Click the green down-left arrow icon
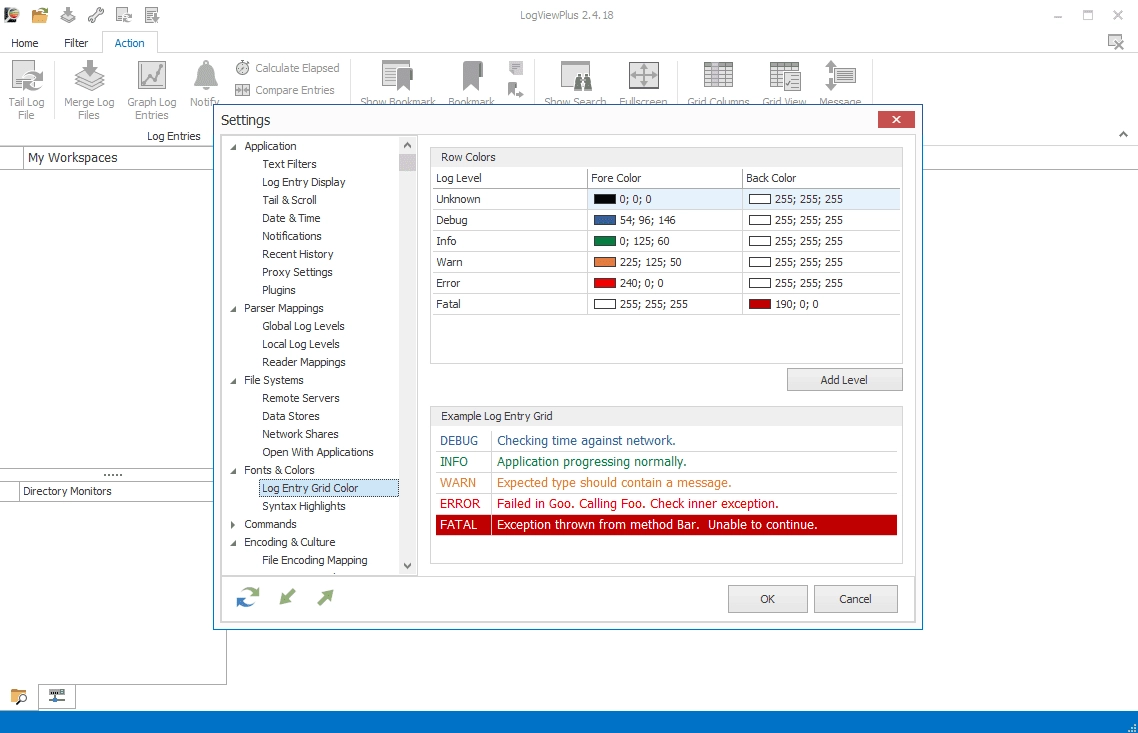This screenshot has width=1138, height=733. [x=287, y=597]
